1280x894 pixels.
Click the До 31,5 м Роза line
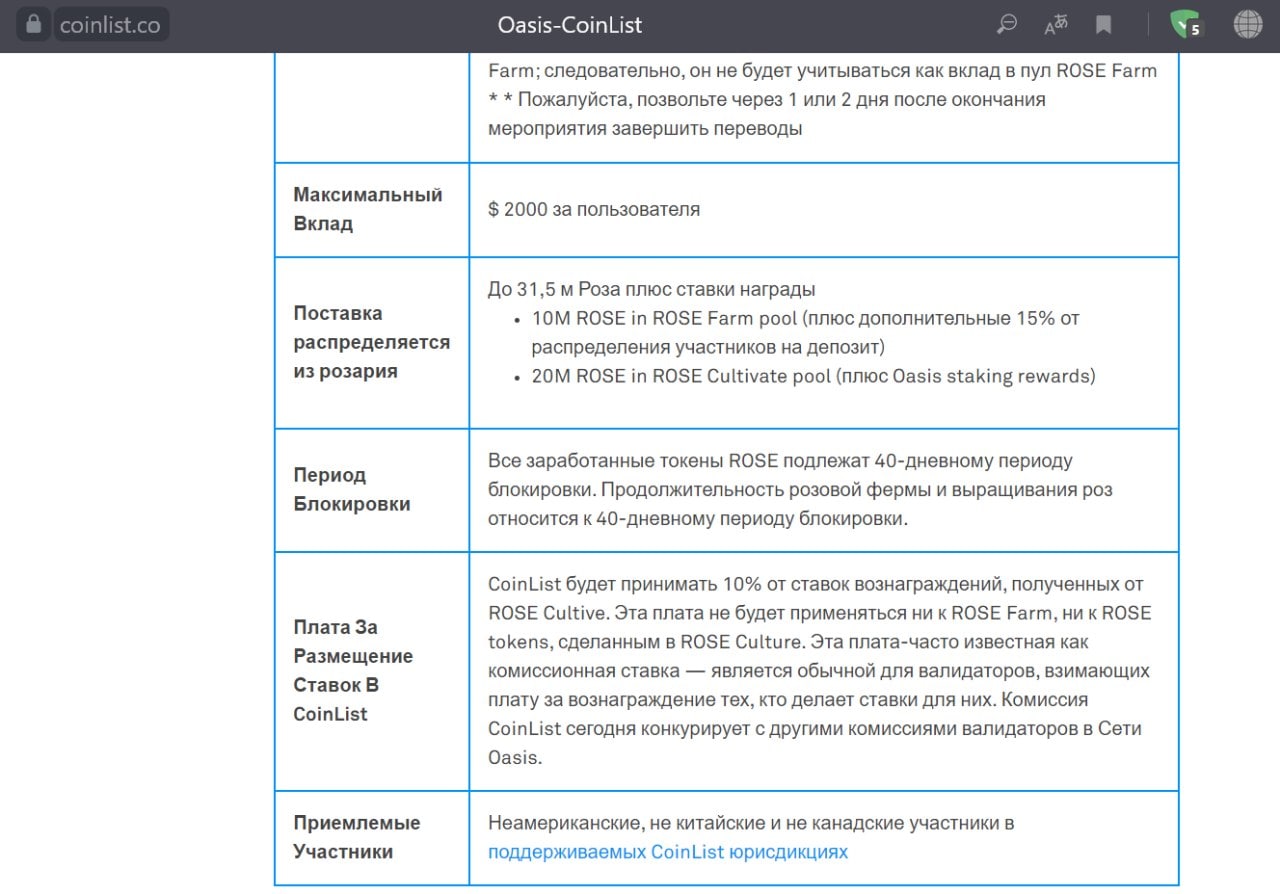[651, 289]
